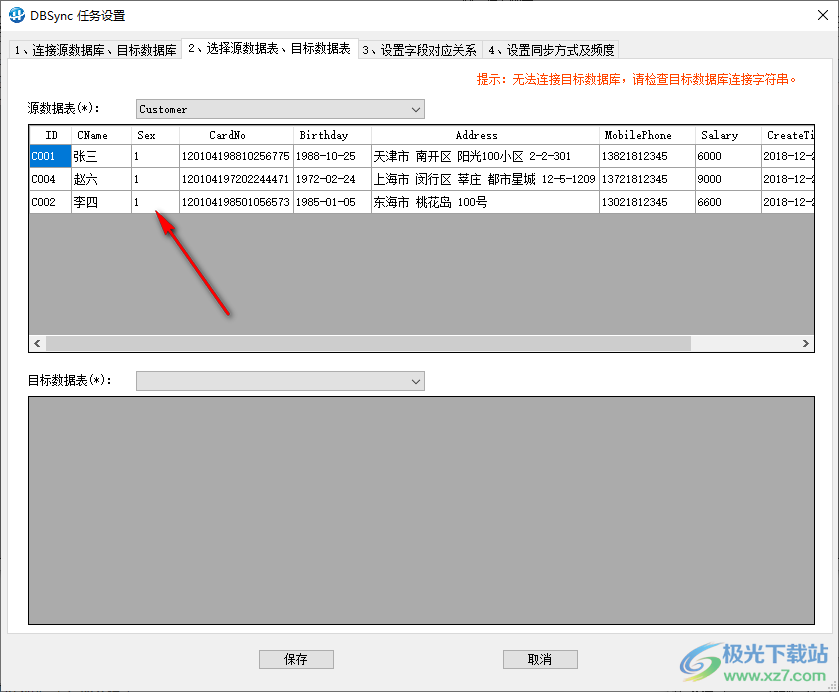Click salary cell 6000

point(728,156)
